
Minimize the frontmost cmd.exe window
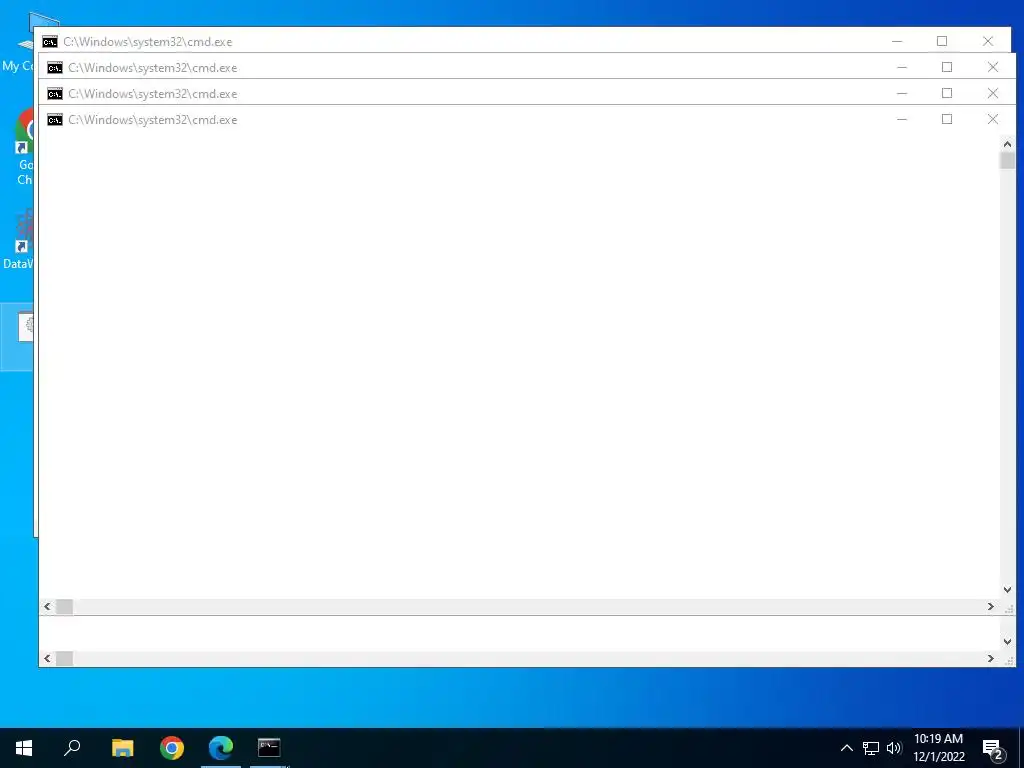point(902,120)
